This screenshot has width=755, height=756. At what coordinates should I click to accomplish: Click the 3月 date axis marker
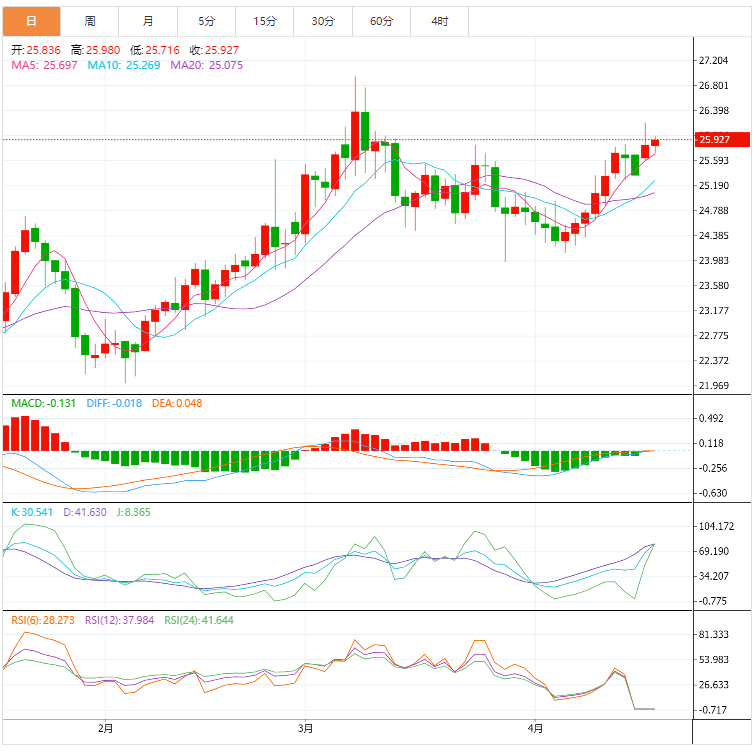[305, 728]
